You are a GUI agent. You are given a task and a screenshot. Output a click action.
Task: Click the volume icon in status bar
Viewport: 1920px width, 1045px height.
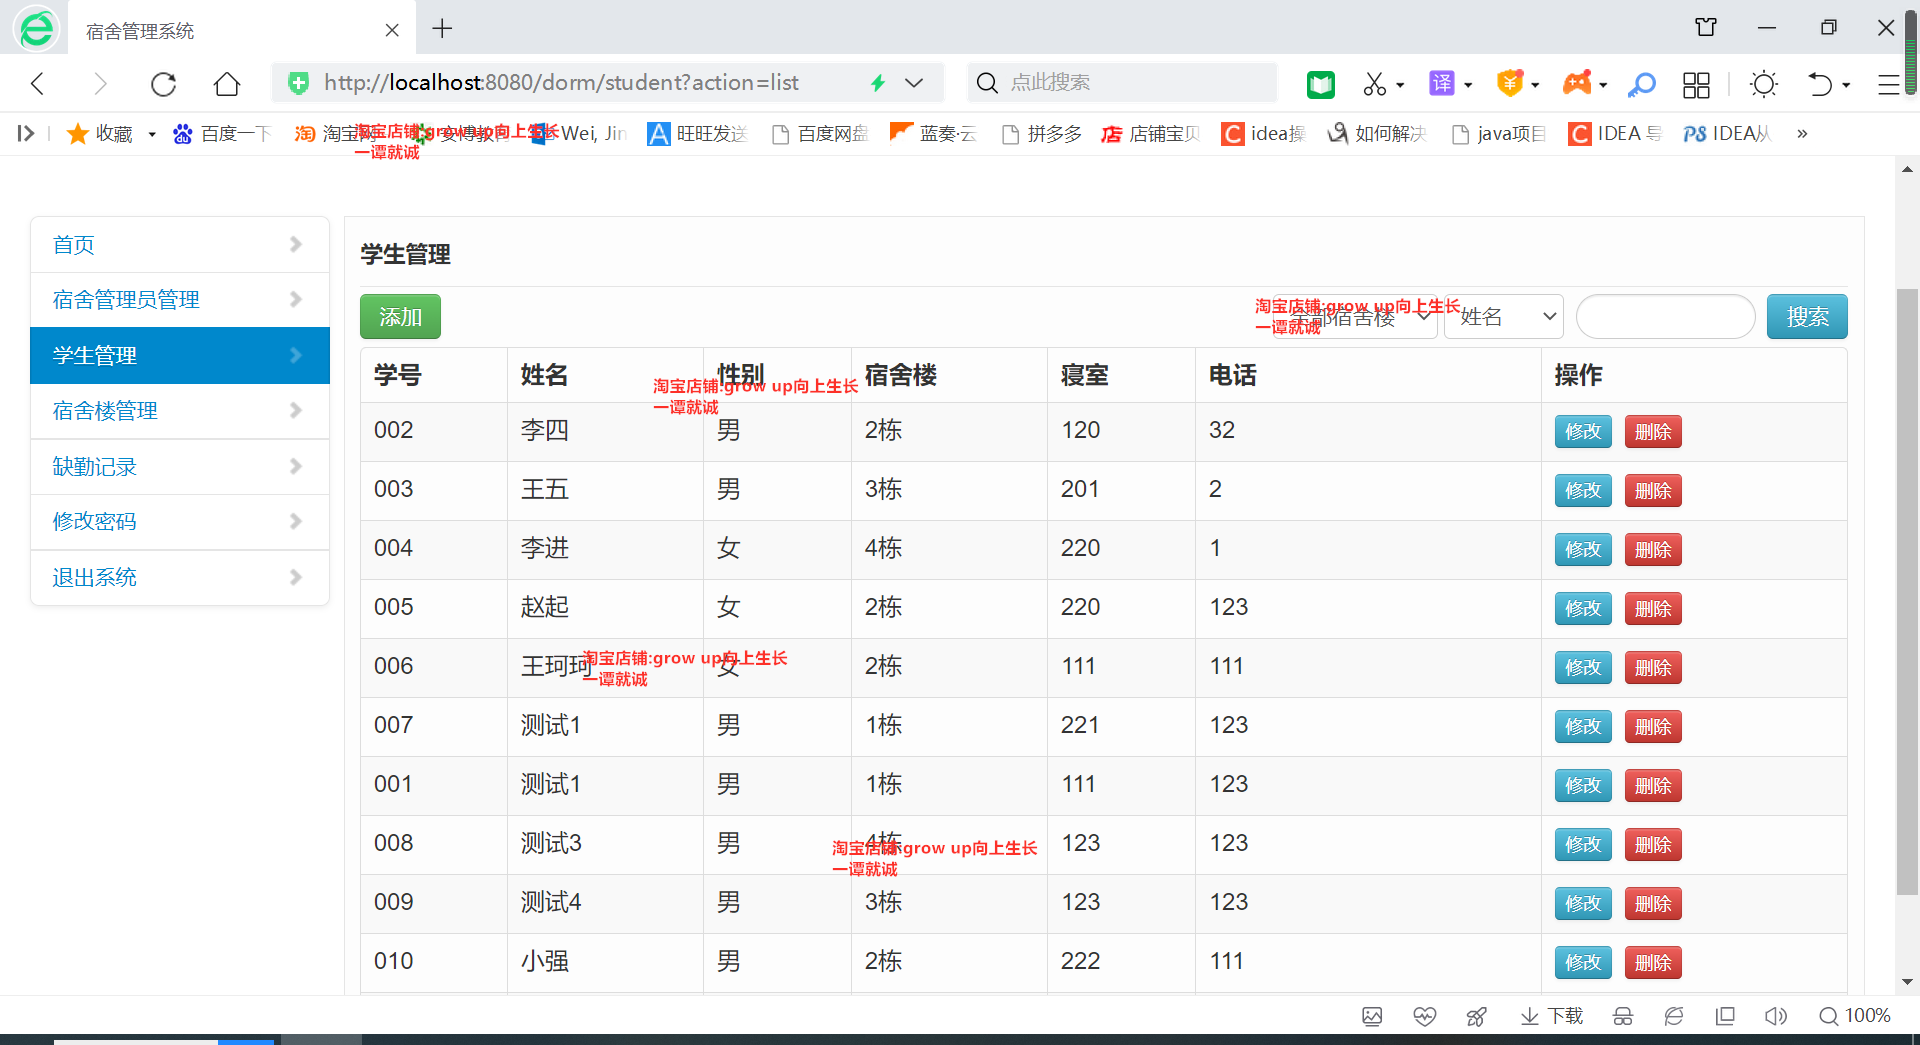(1777, 1016)
